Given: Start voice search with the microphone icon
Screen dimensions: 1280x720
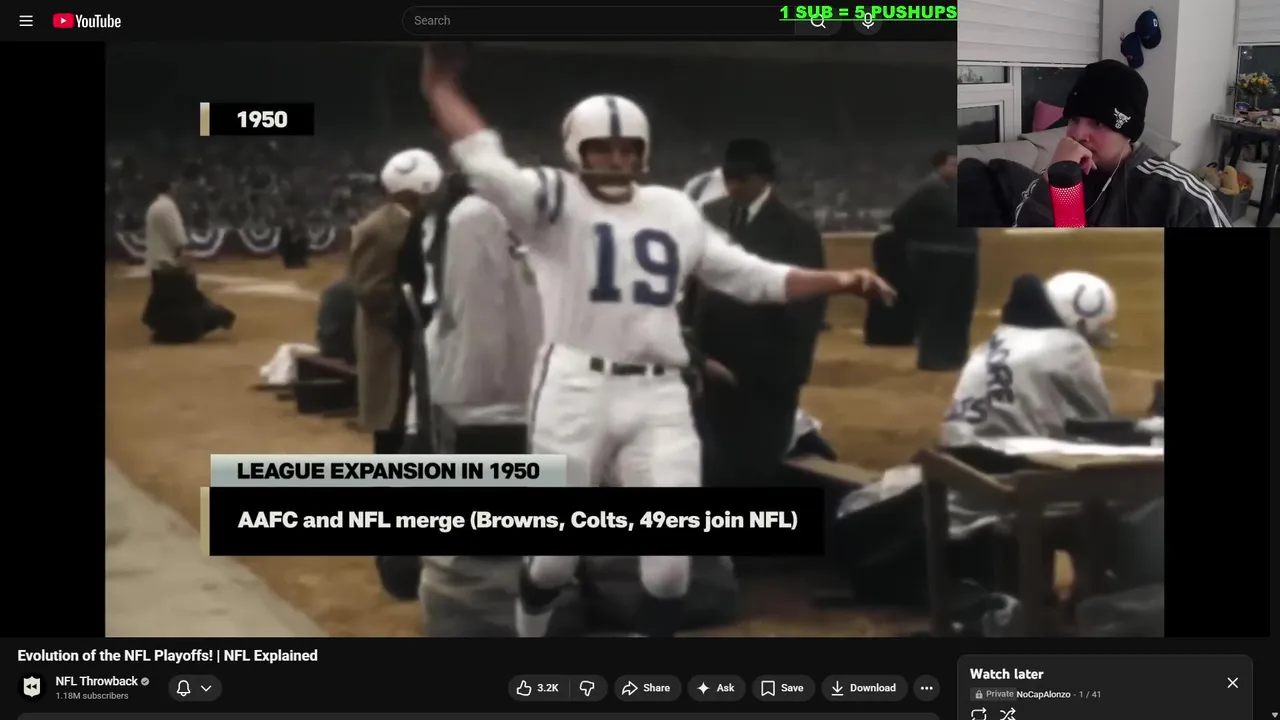Looking at the screenshot, I should point(868,20).
